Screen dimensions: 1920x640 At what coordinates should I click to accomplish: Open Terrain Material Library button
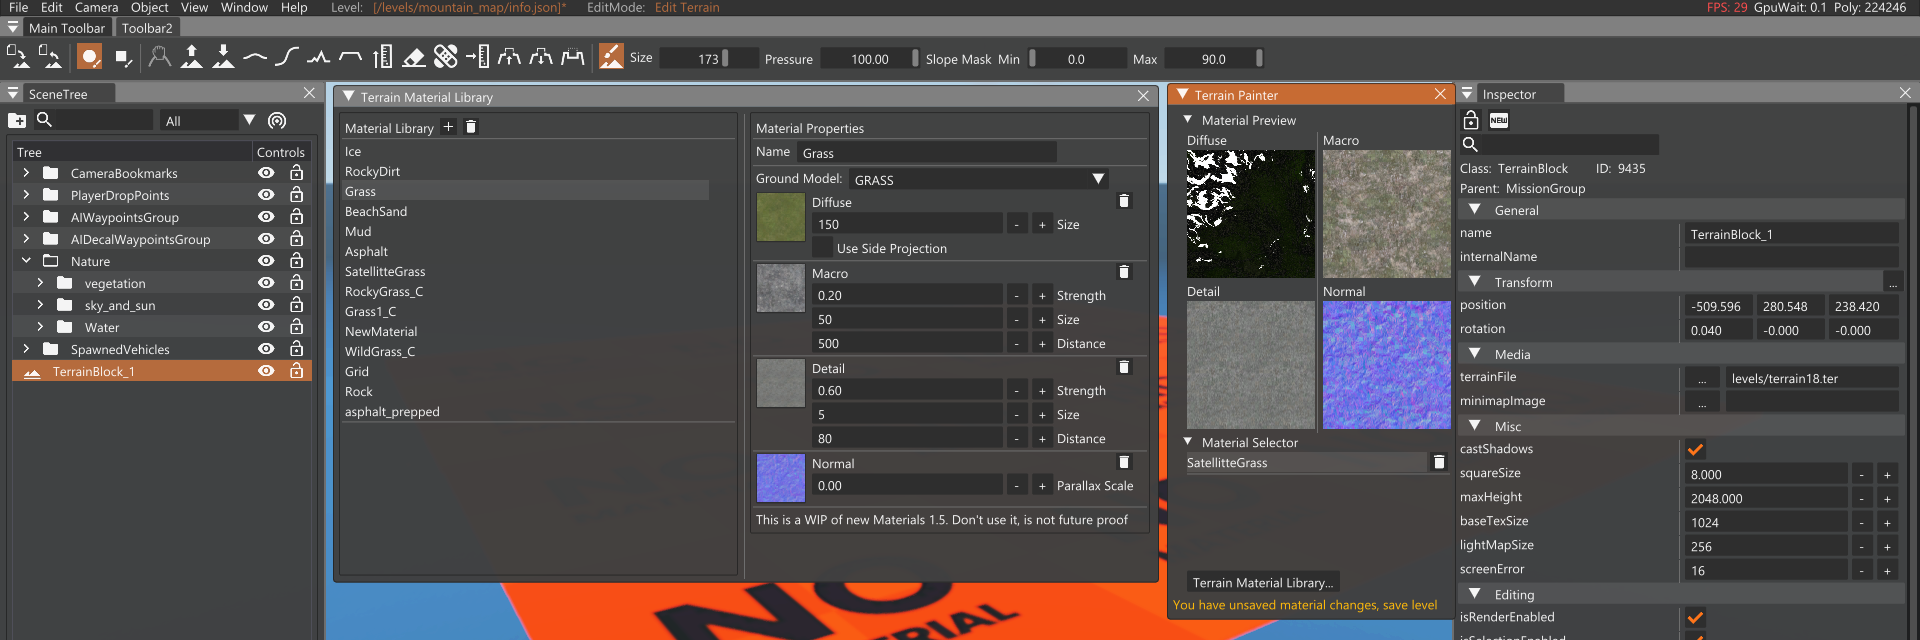click(x=1263, y=582)
